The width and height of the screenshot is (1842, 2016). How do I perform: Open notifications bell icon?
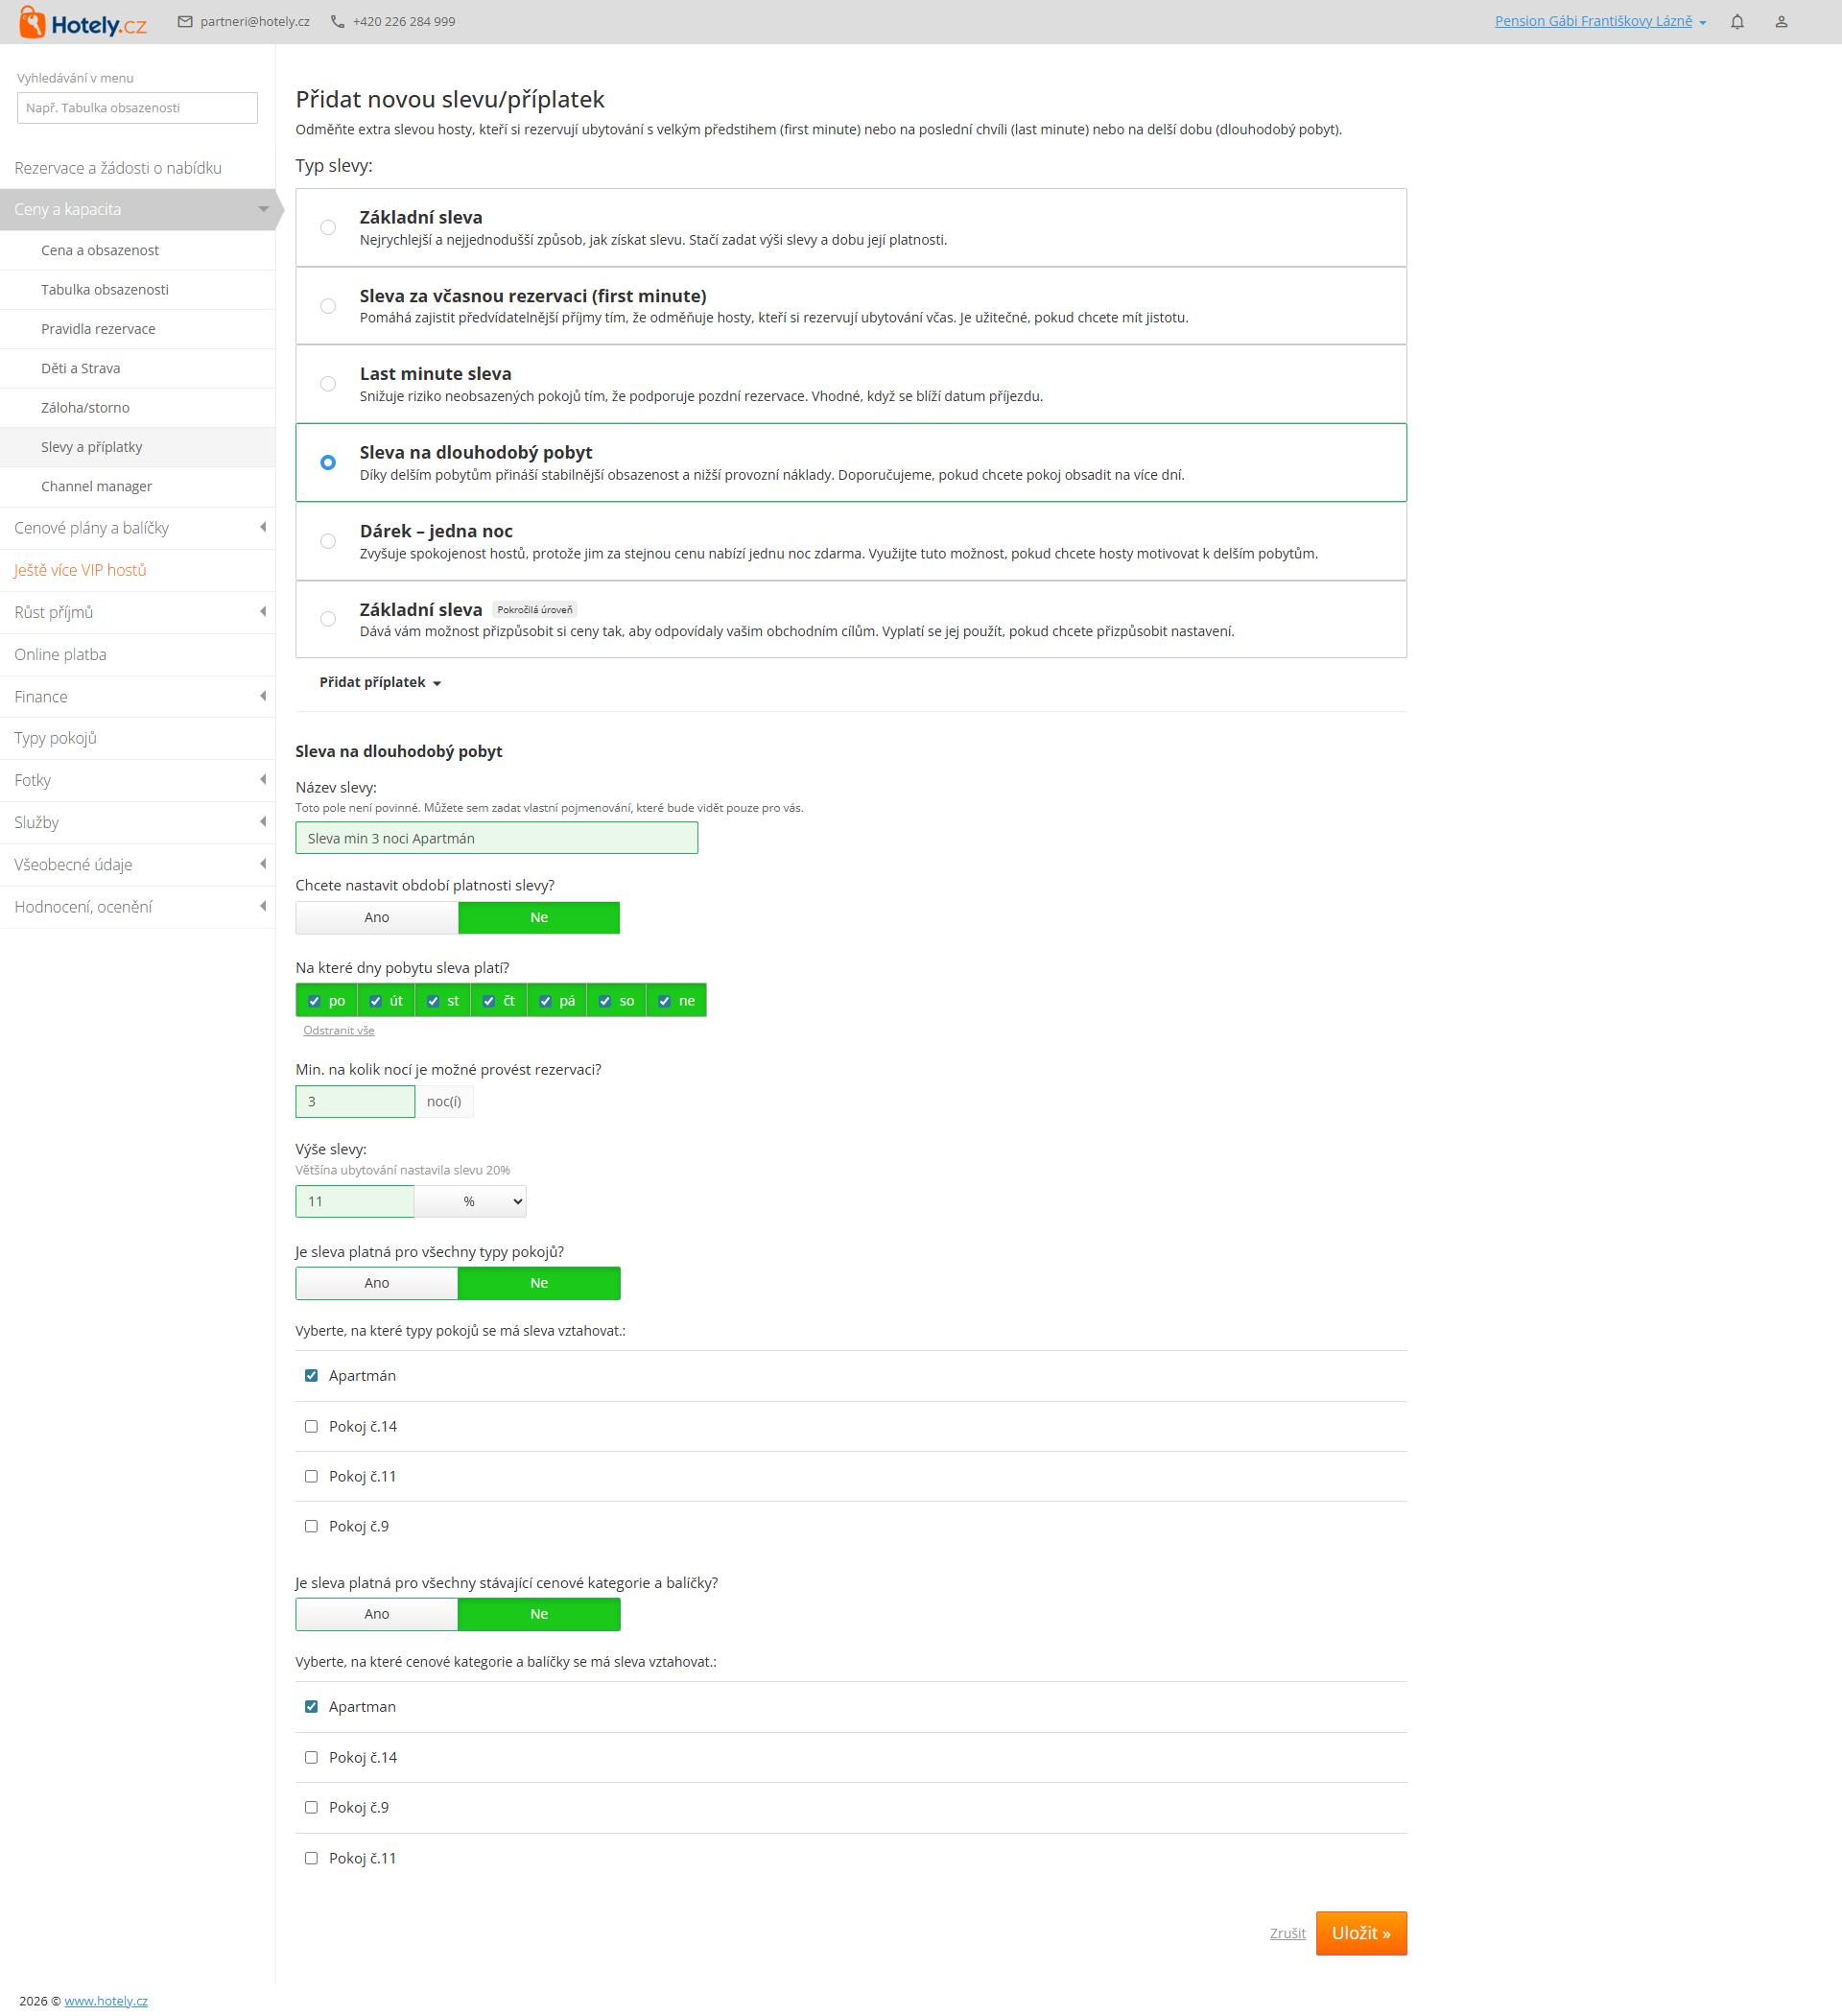coord(1737,22)
